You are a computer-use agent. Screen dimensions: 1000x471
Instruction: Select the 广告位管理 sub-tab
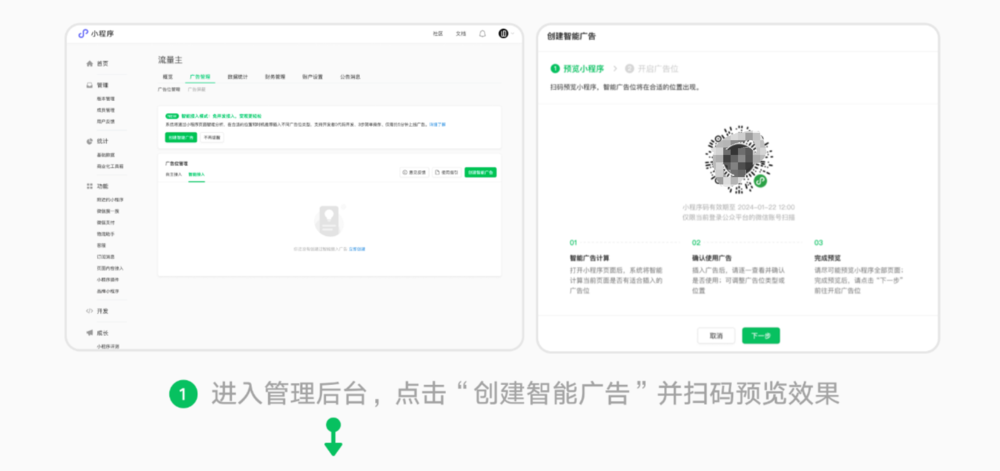coord(169,90)
